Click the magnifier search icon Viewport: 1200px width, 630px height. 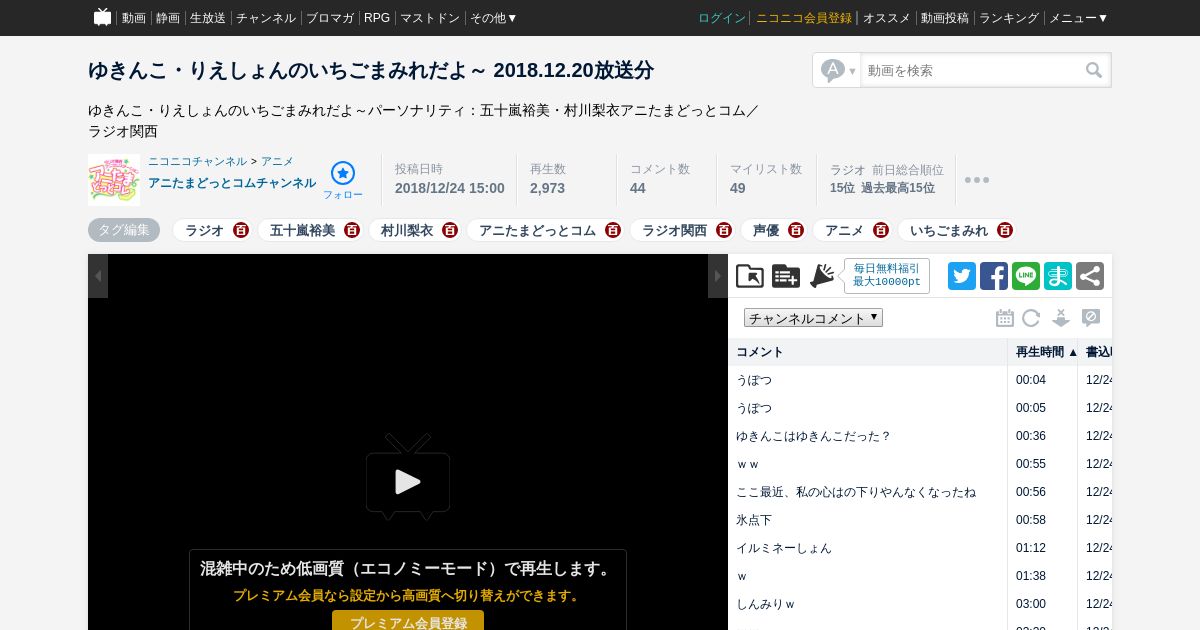1094,70
